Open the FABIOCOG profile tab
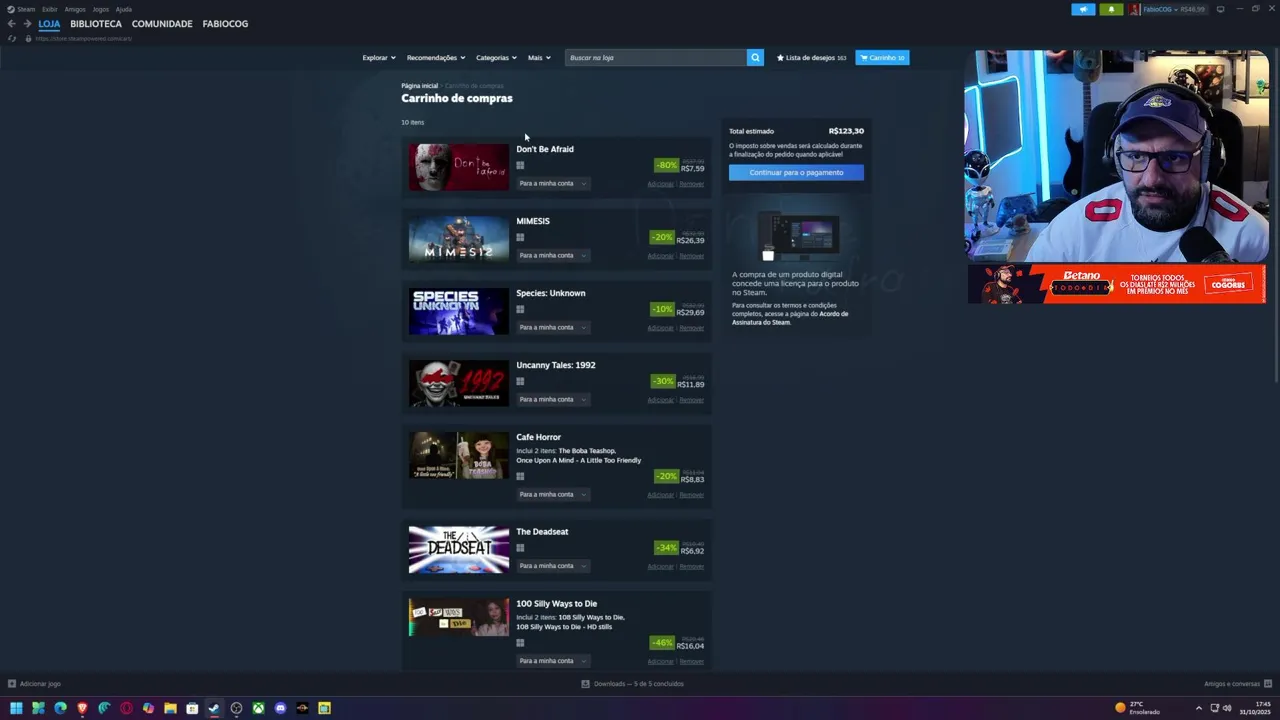This screenshot has width=1280, height=720. coord(225,24)
